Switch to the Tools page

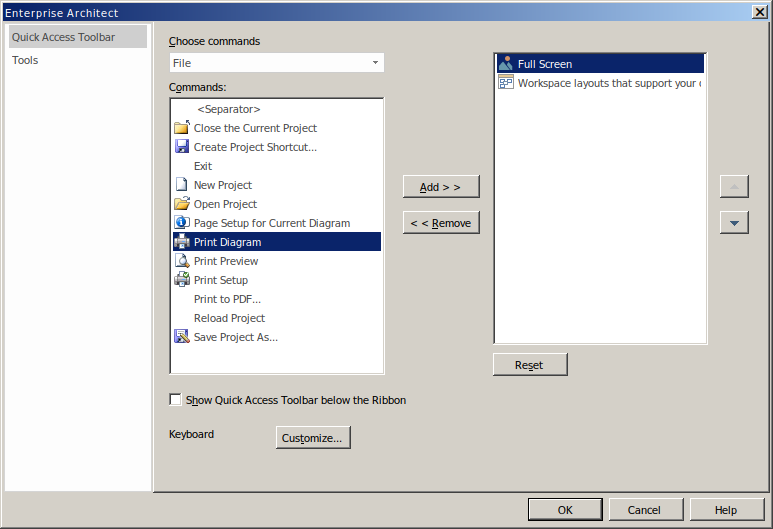point(25,60)
